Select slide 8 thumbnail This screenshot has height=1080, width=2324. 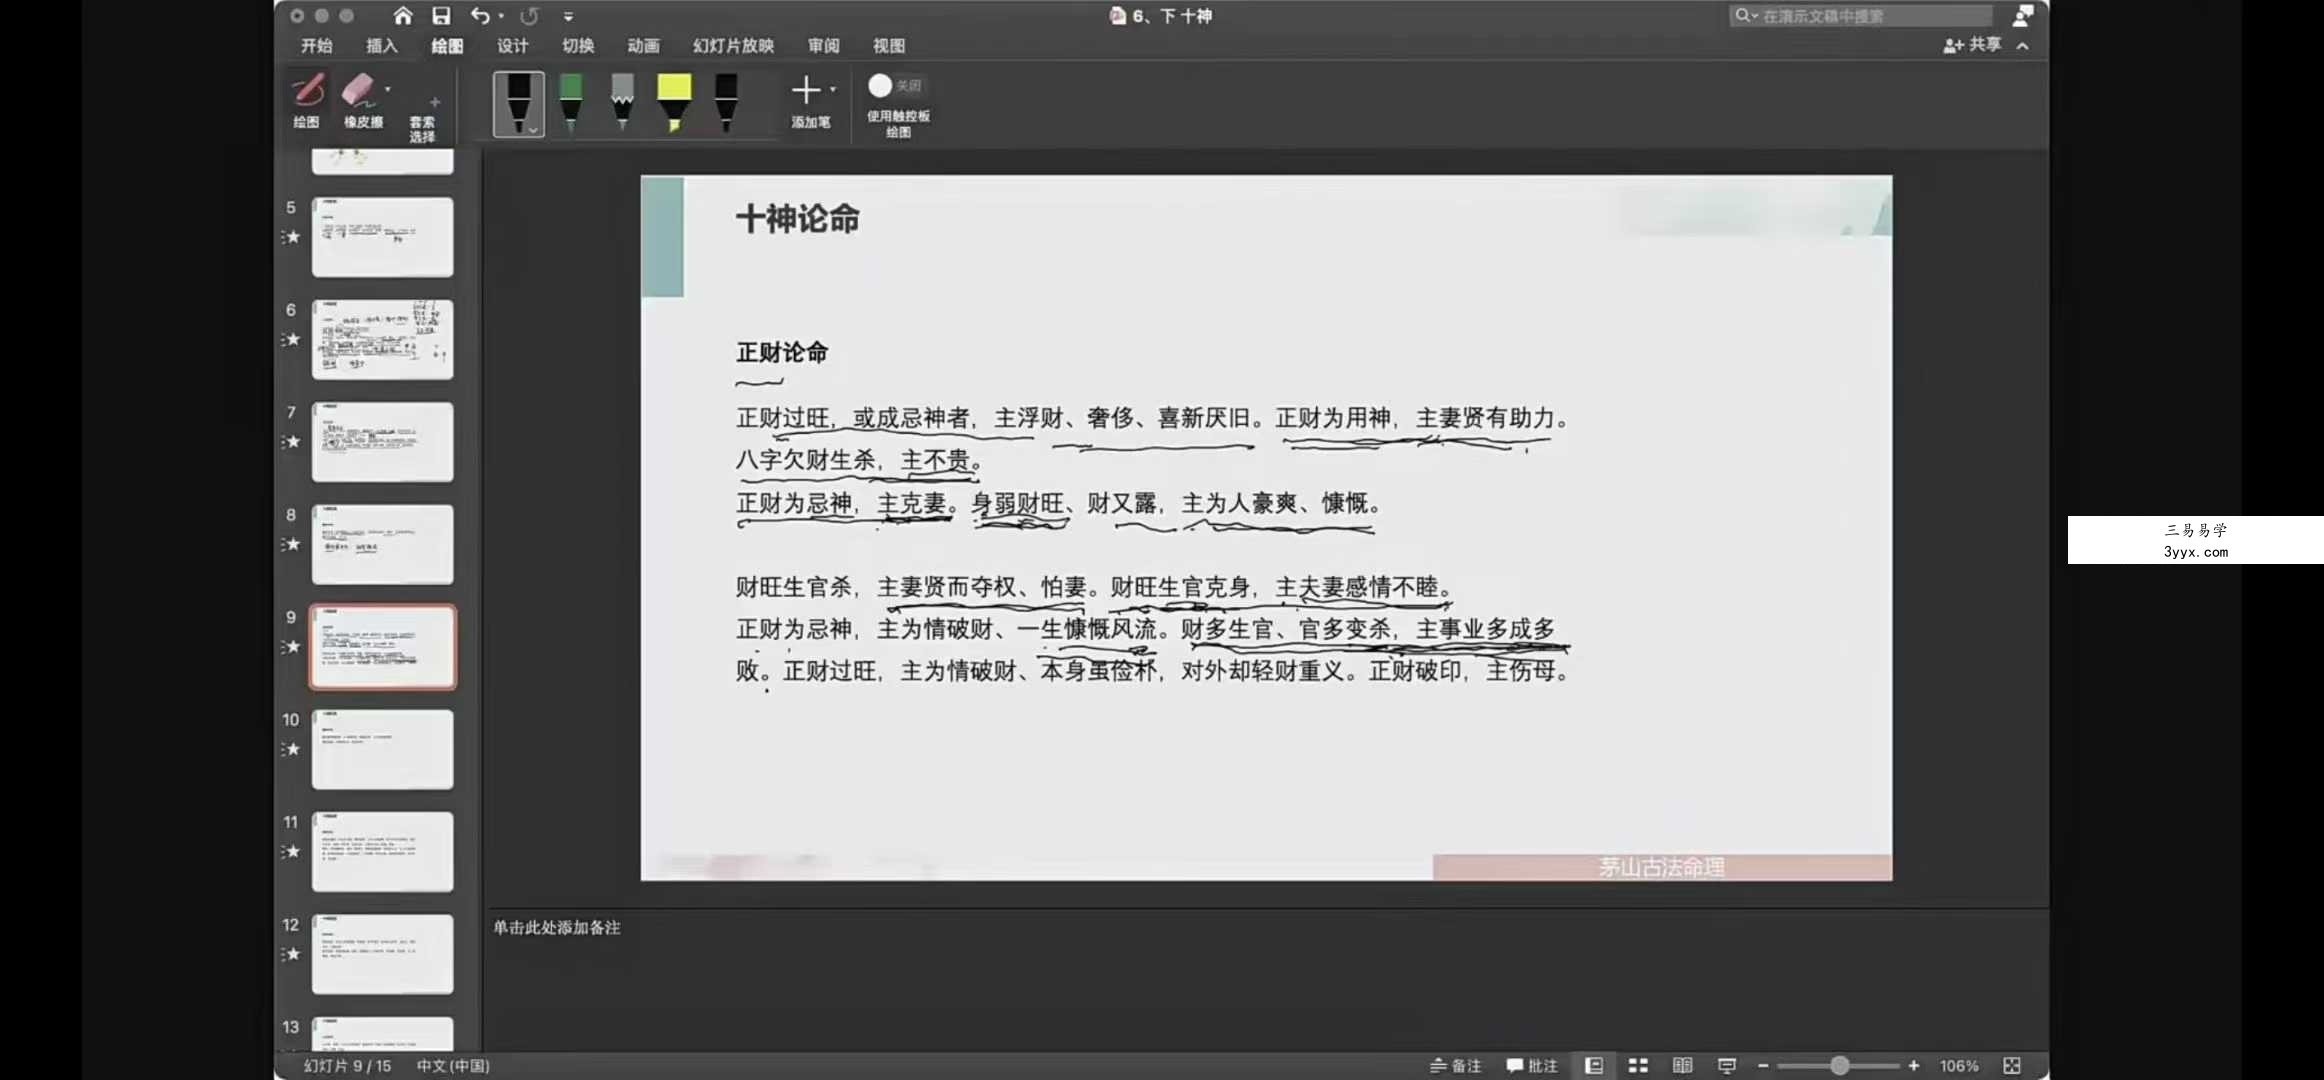click(x=382, y=544)
